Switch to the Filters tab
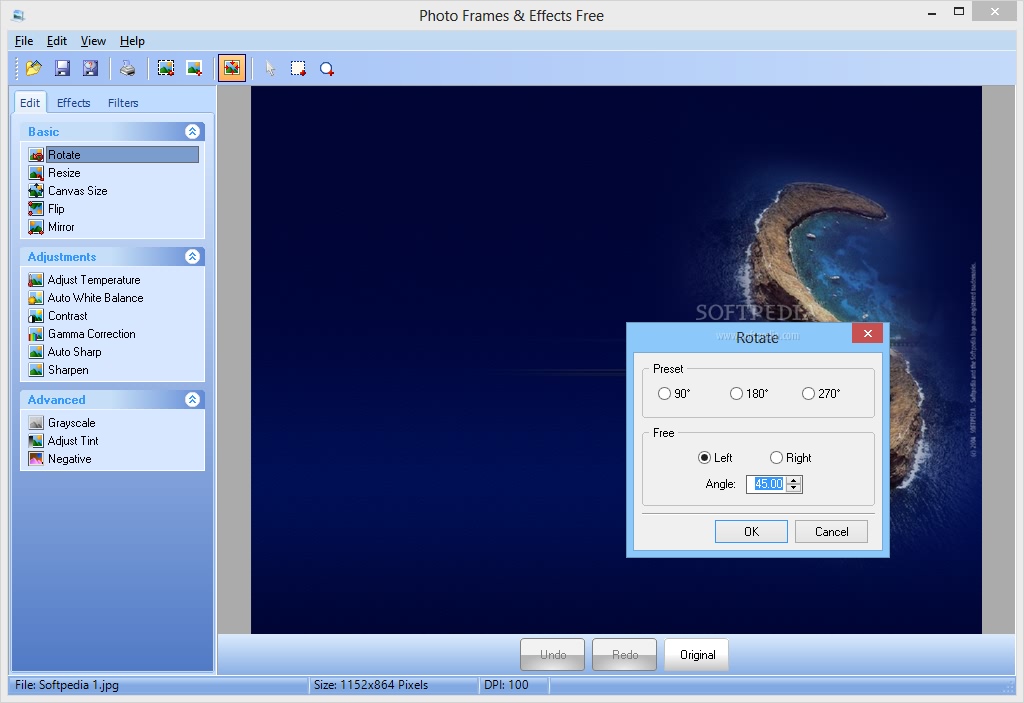 pos(123,103)
